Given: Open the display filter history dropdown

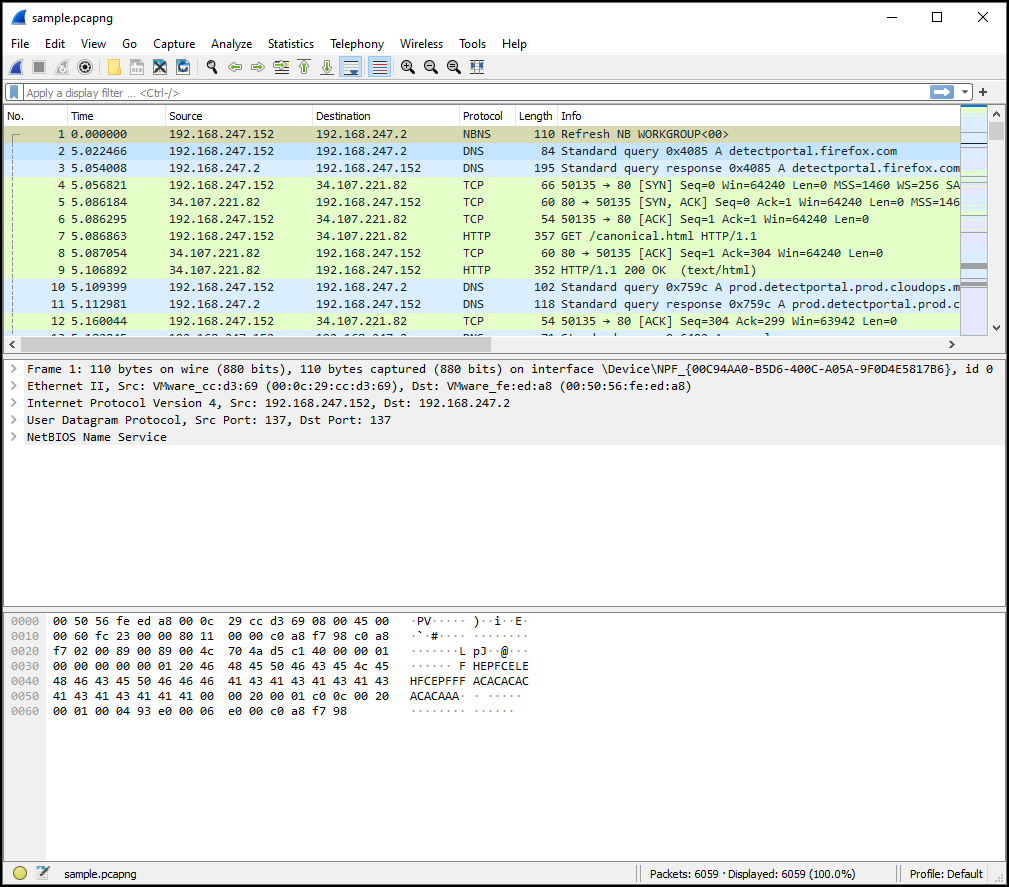Looking at the screenshot, I should click(x=965, y=92).
